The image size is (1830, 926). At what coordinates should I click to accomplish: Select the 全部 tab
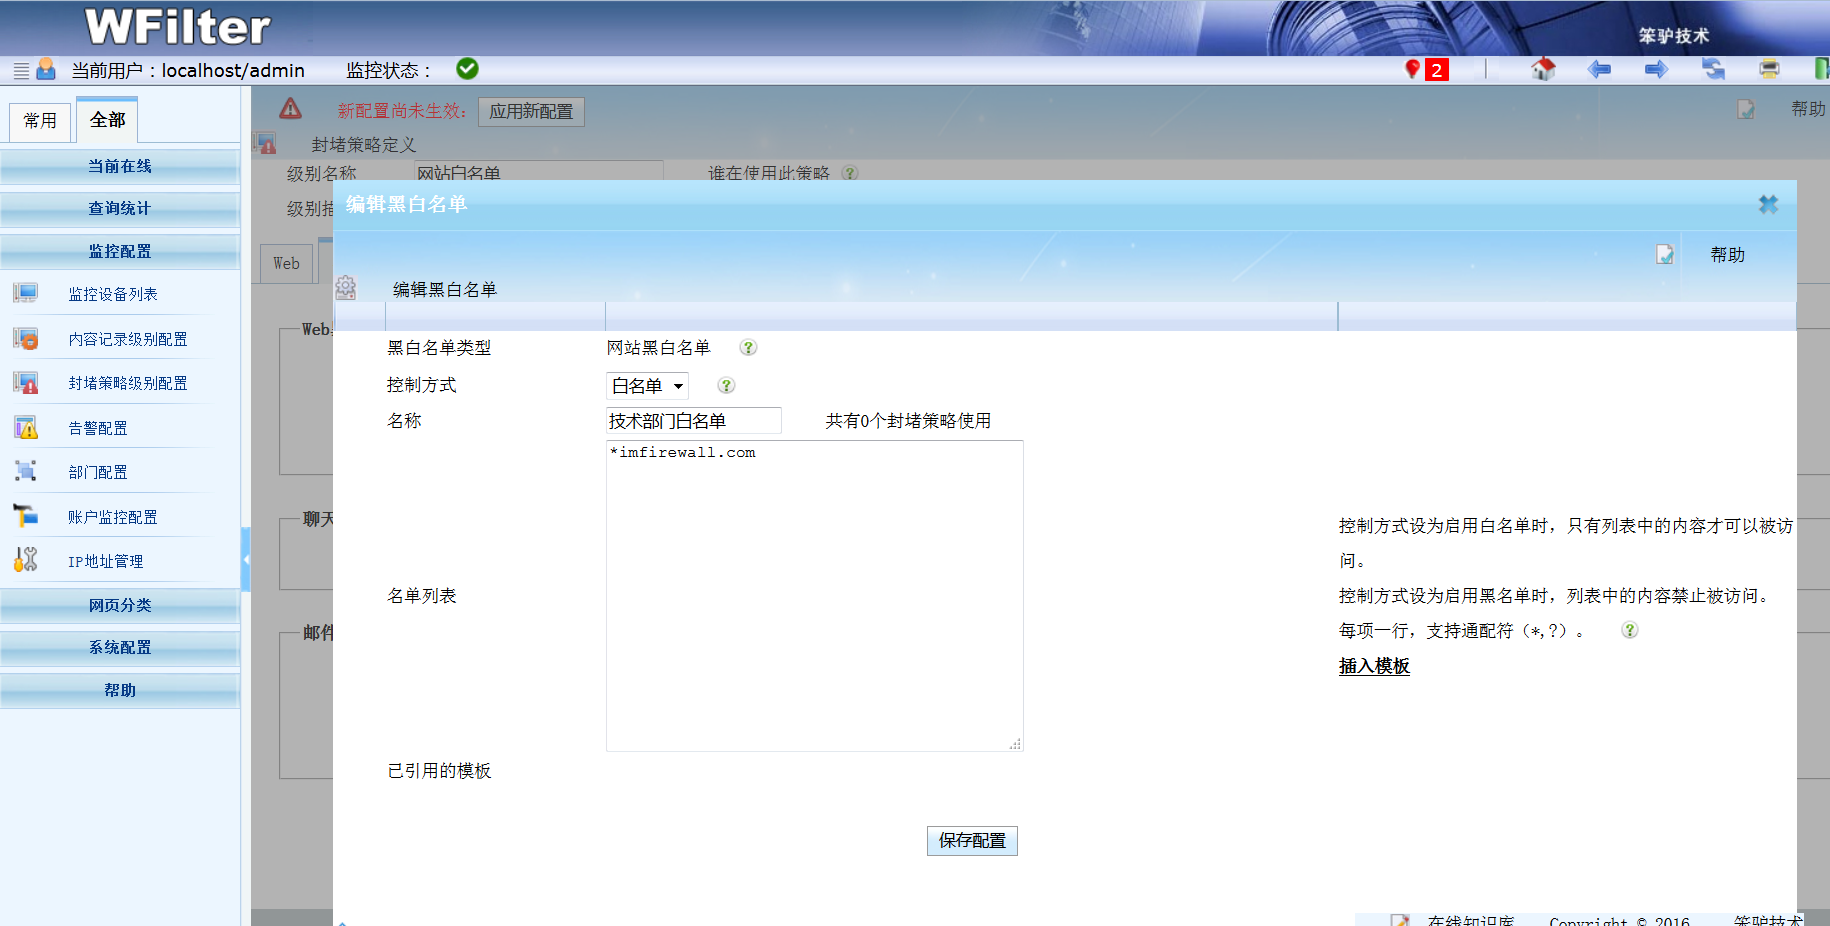pos(107,120)
